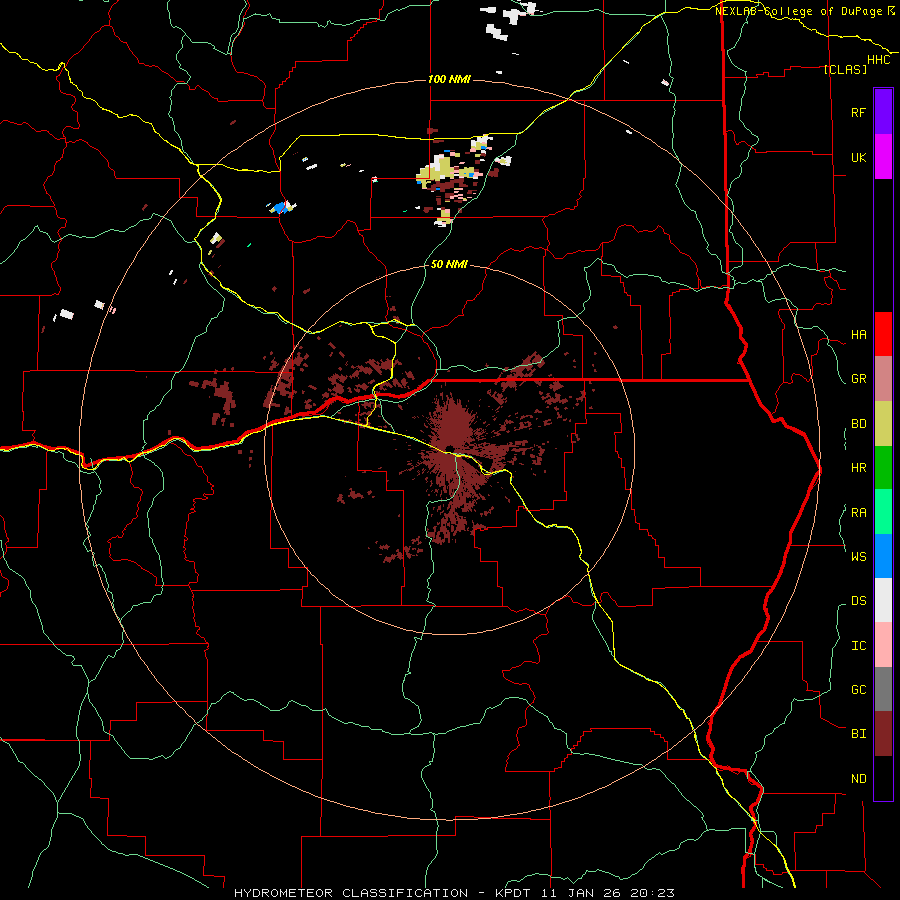The width and height of the screenshot is (900, 900).
Task: Click the ND black legend swatch
Action: 883,778
